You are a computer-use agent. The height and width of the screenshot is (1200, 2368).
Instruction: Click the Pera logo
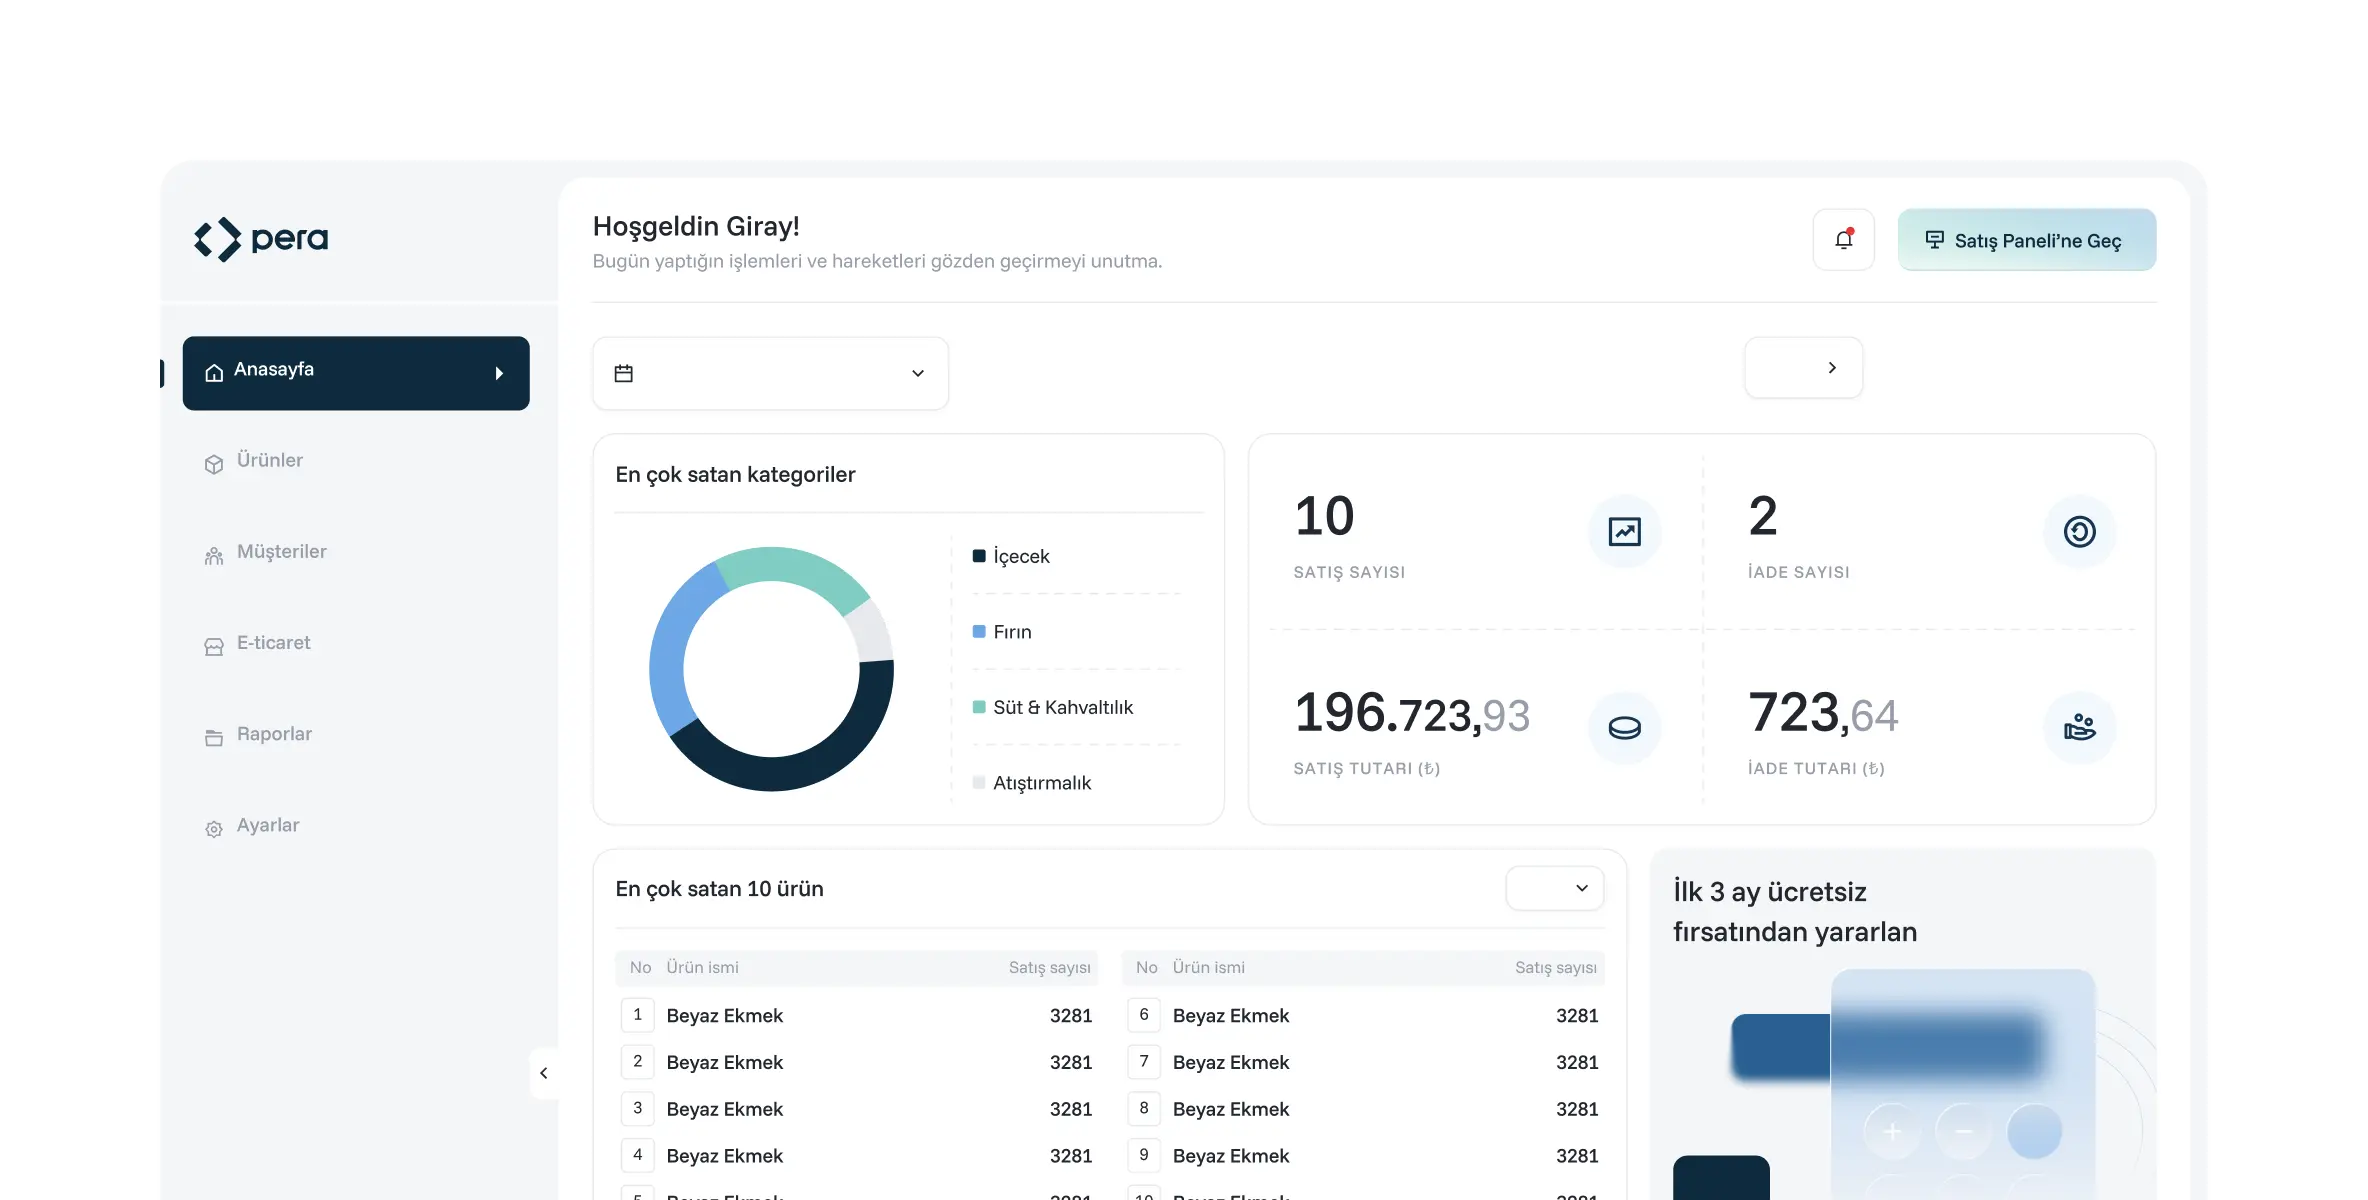pos(261,239)
